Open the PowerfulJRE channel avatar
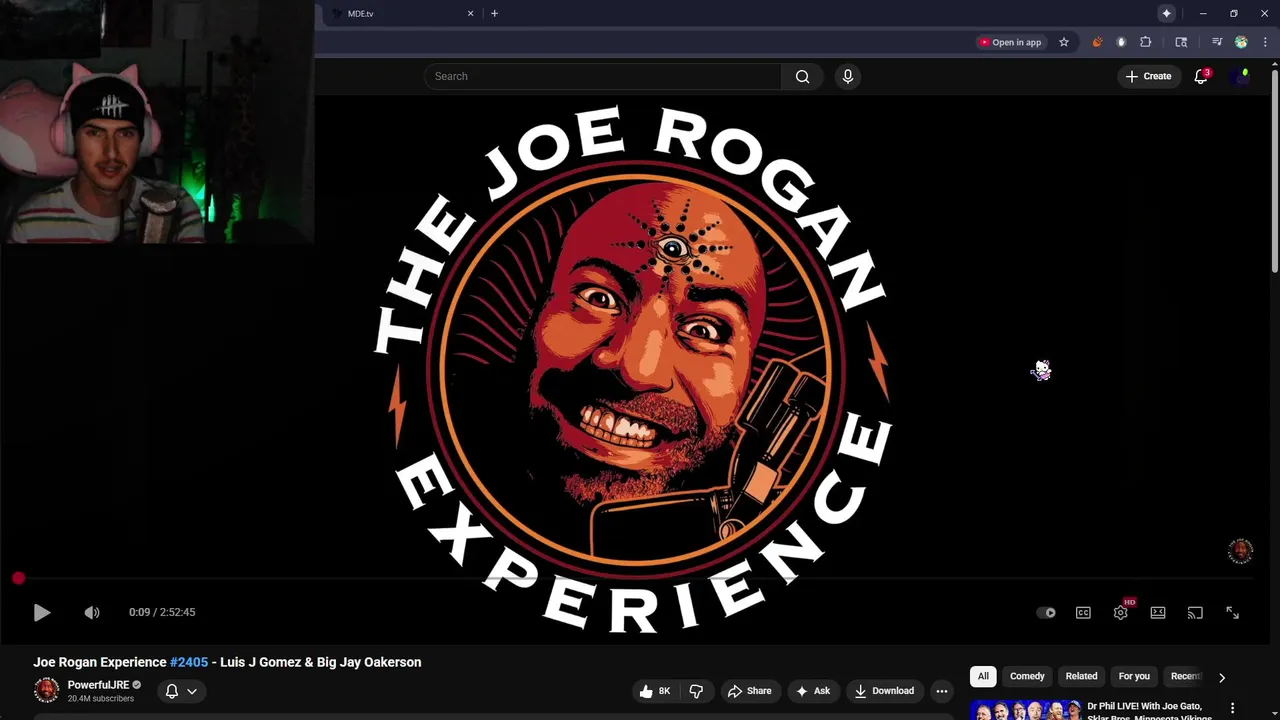 pos(46,690)
